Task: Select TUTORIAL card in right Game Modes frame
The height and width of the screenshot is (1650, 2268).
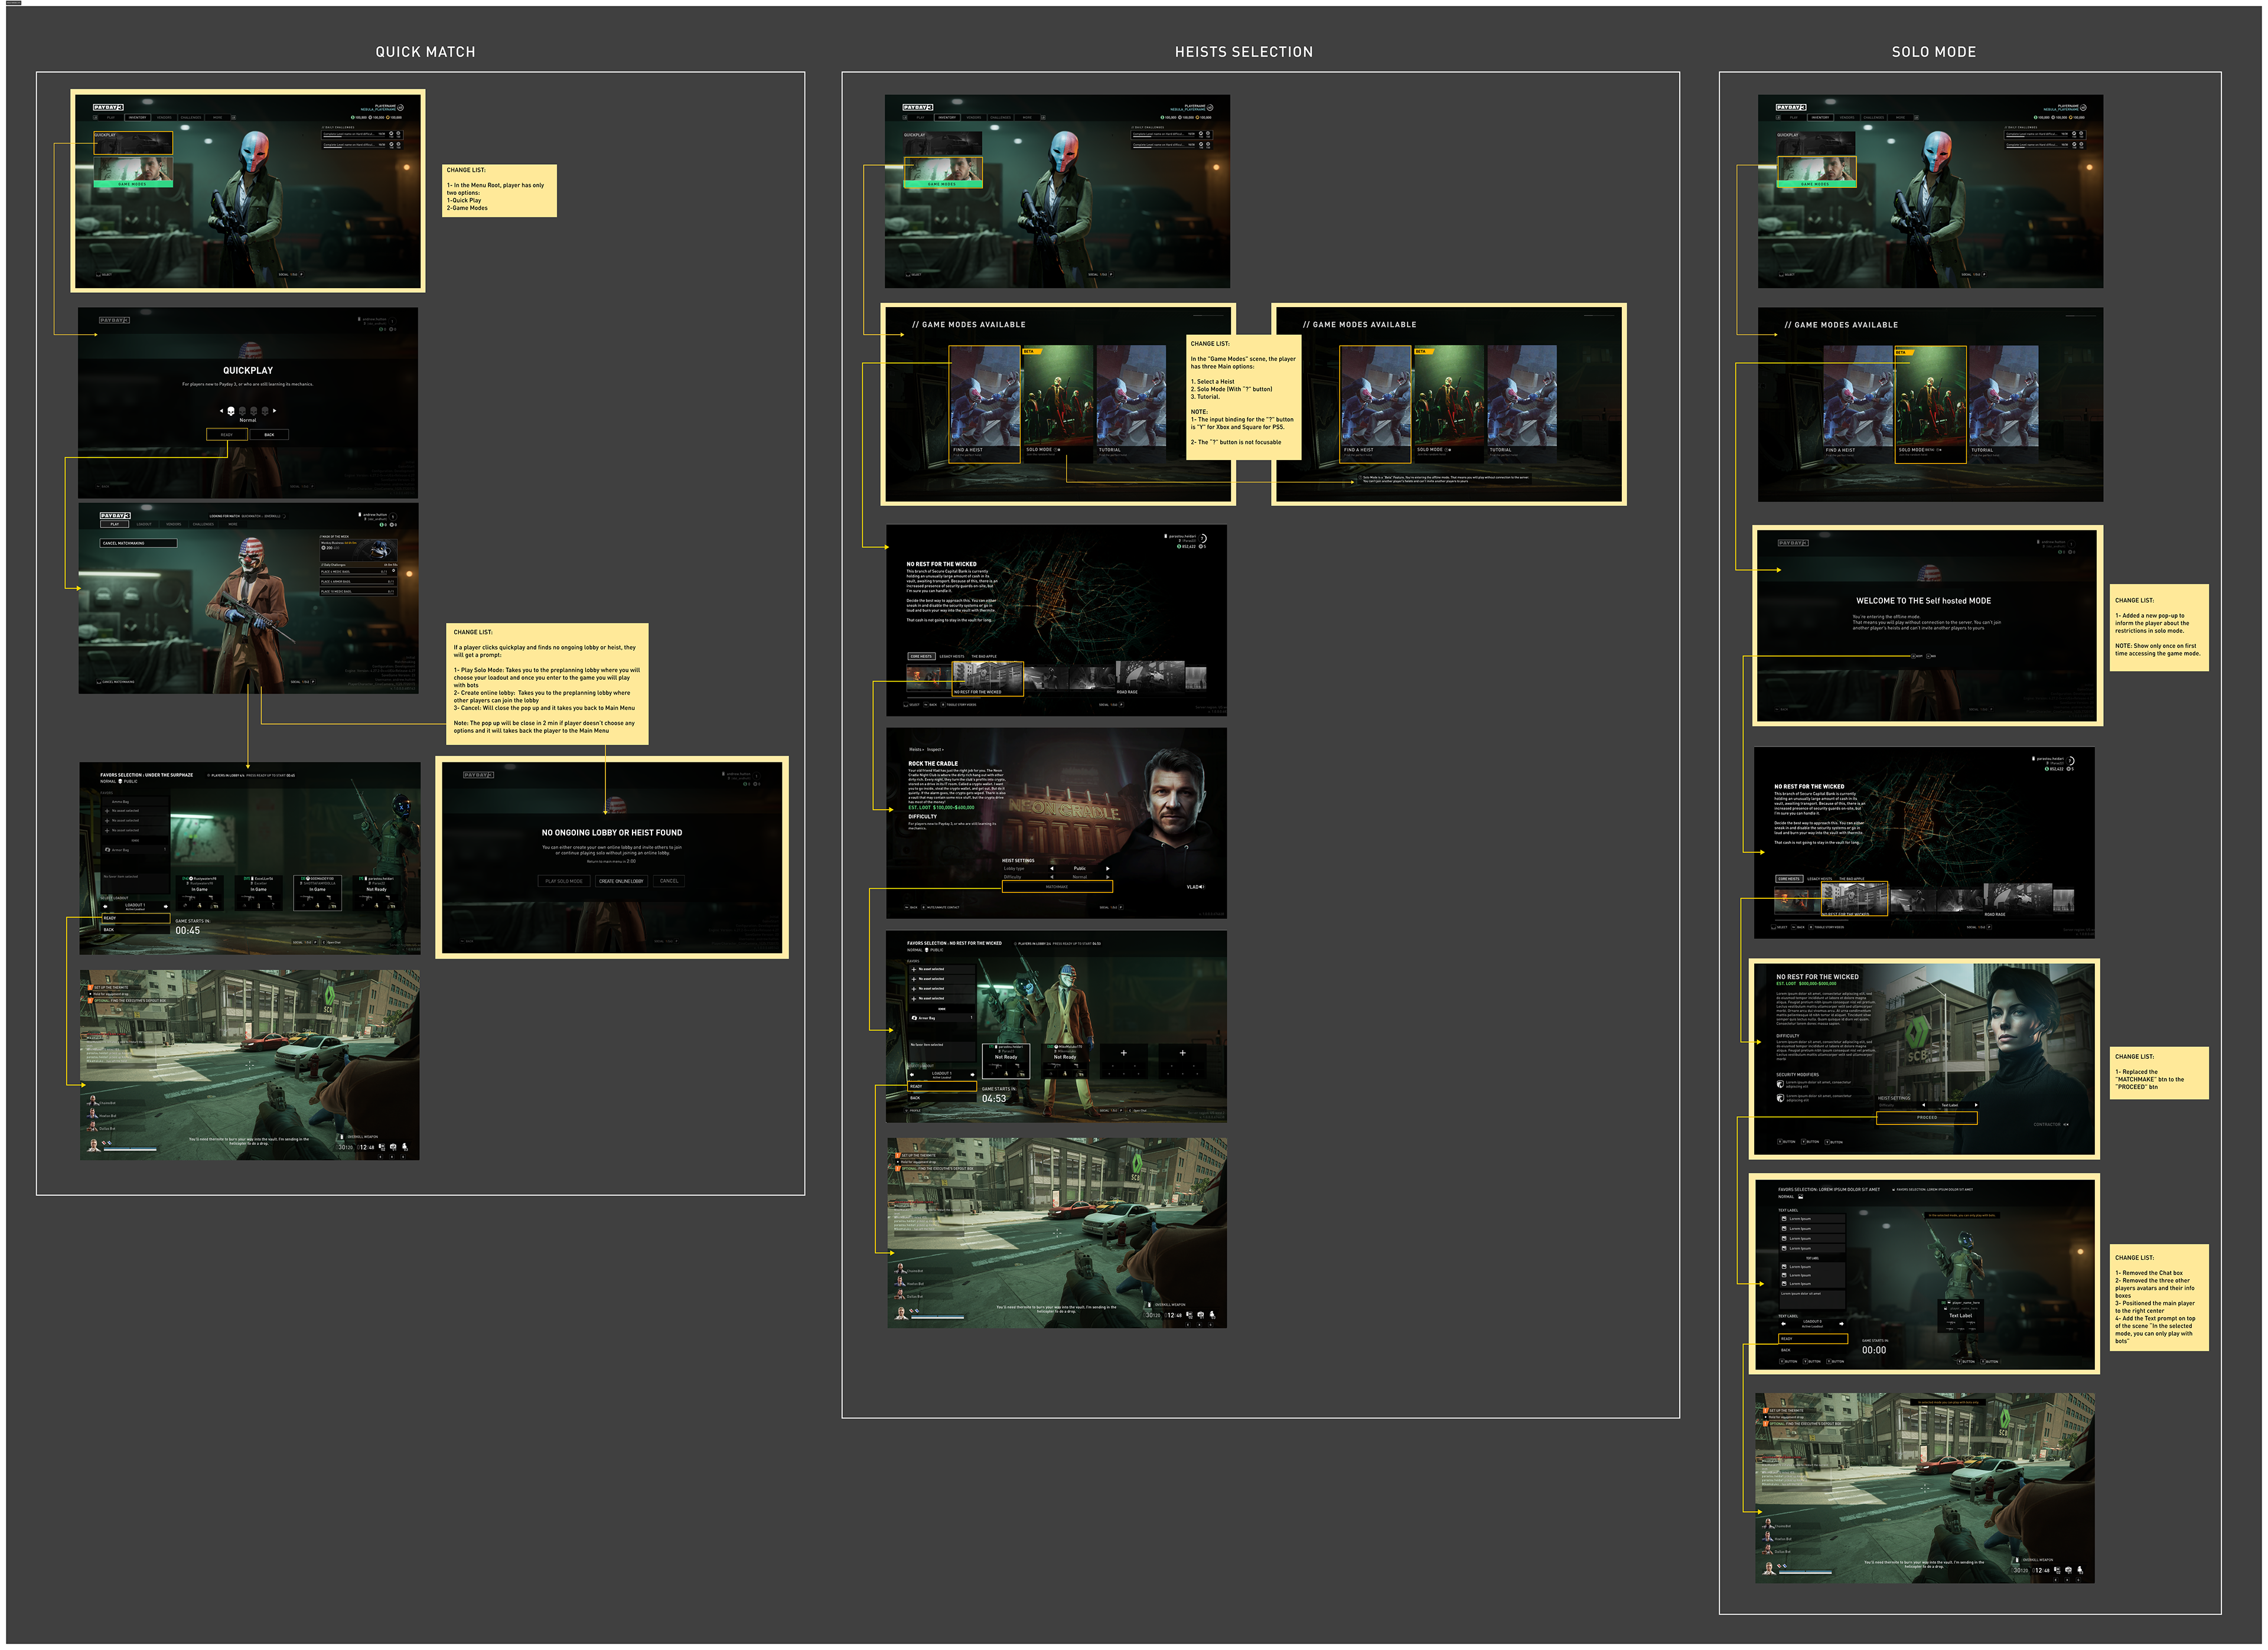Action: (1522, 404)
